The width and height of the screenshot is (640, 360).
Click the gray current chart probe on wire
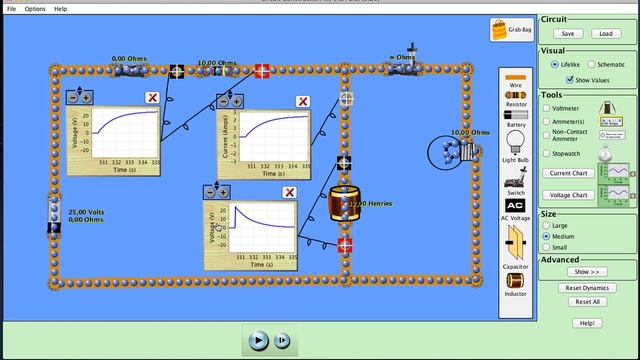pyautogui.click(x=346, y=99)
